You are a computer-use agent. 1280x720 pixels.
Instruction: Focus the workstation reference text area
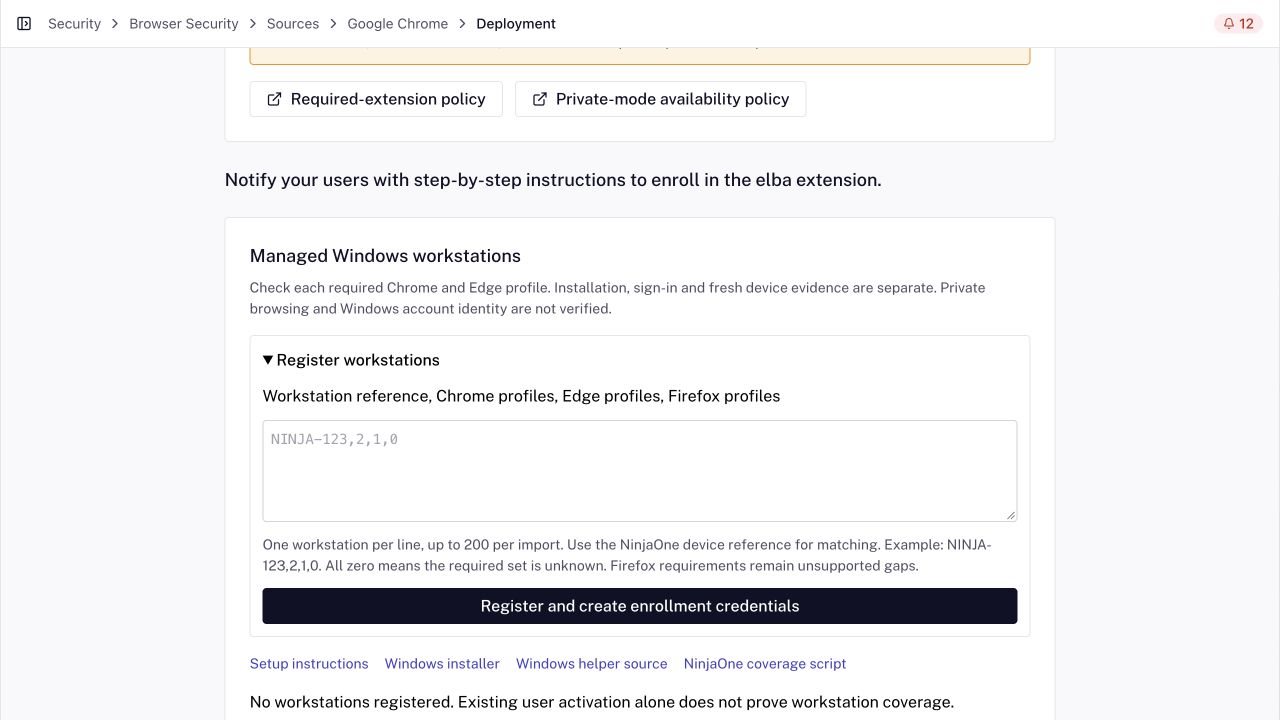[x=640, y=471]
